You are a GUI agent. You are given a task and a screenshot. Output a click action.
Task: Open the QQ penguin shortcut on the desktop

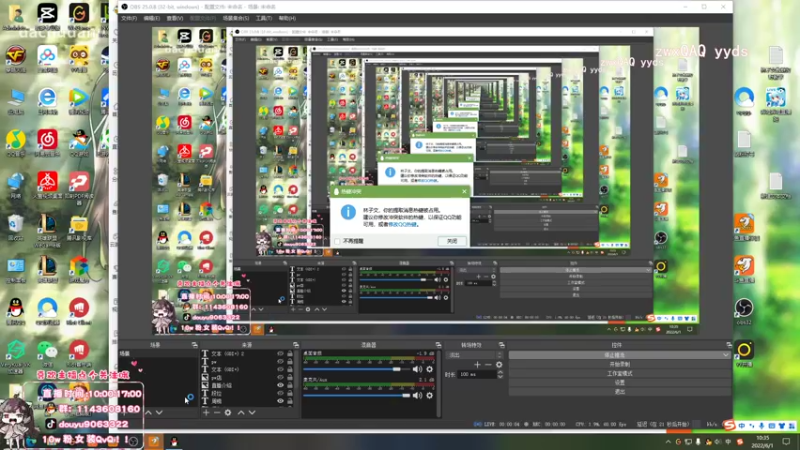point(16,309)
